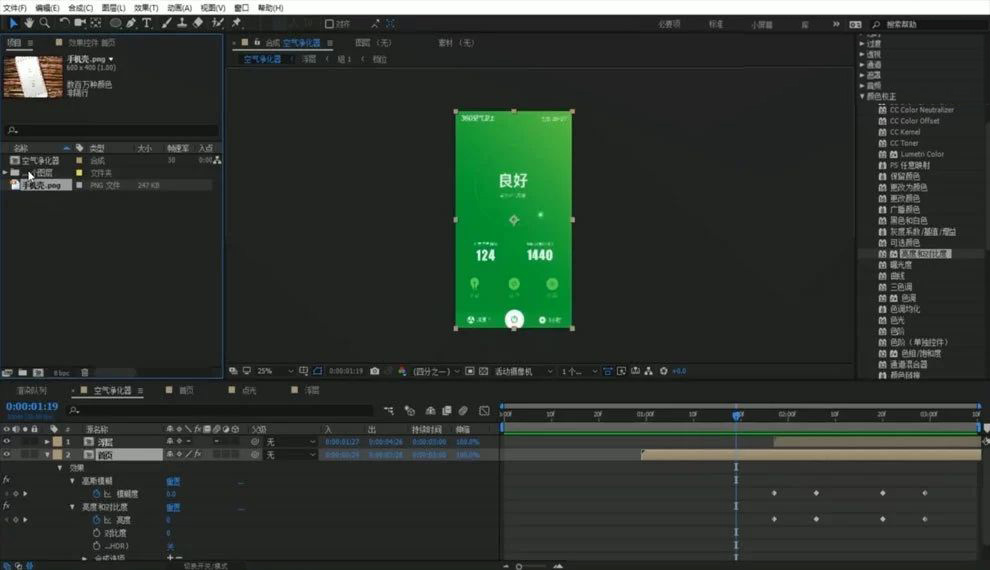Open the 25% magnification dropdown
Viewport: 990px width, 570px height.
coord(275,371)
